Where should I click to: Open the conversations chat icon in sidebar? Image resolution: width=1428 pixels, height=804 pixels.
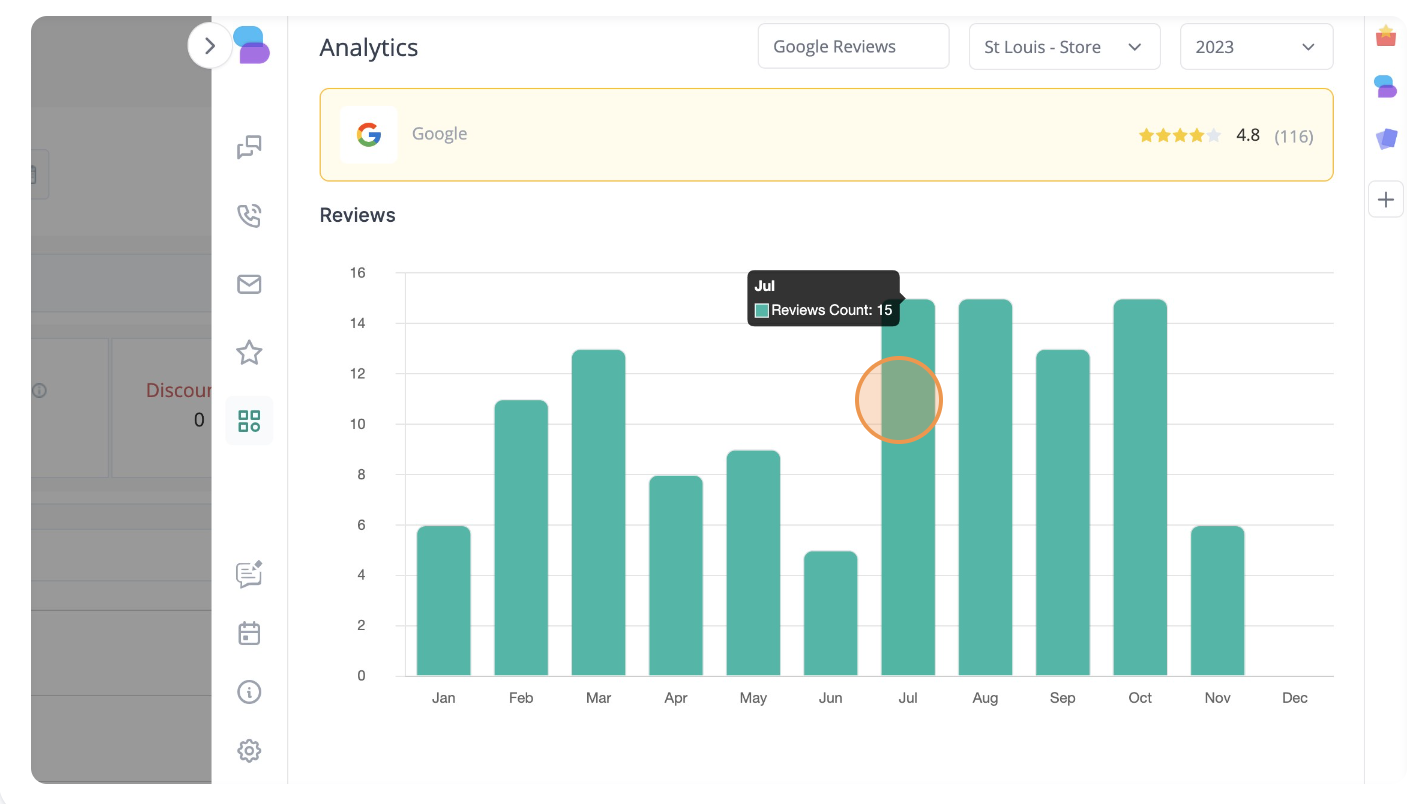249,148
